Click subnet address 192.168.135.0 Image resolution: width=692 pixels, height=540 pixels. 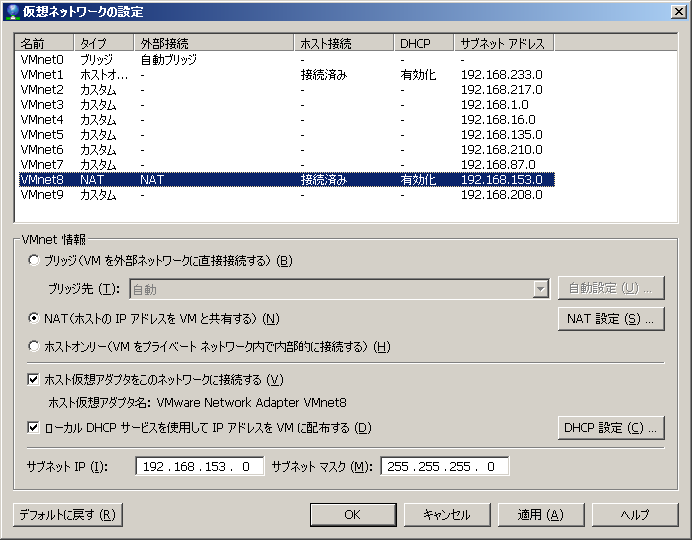tap(501, 135)
